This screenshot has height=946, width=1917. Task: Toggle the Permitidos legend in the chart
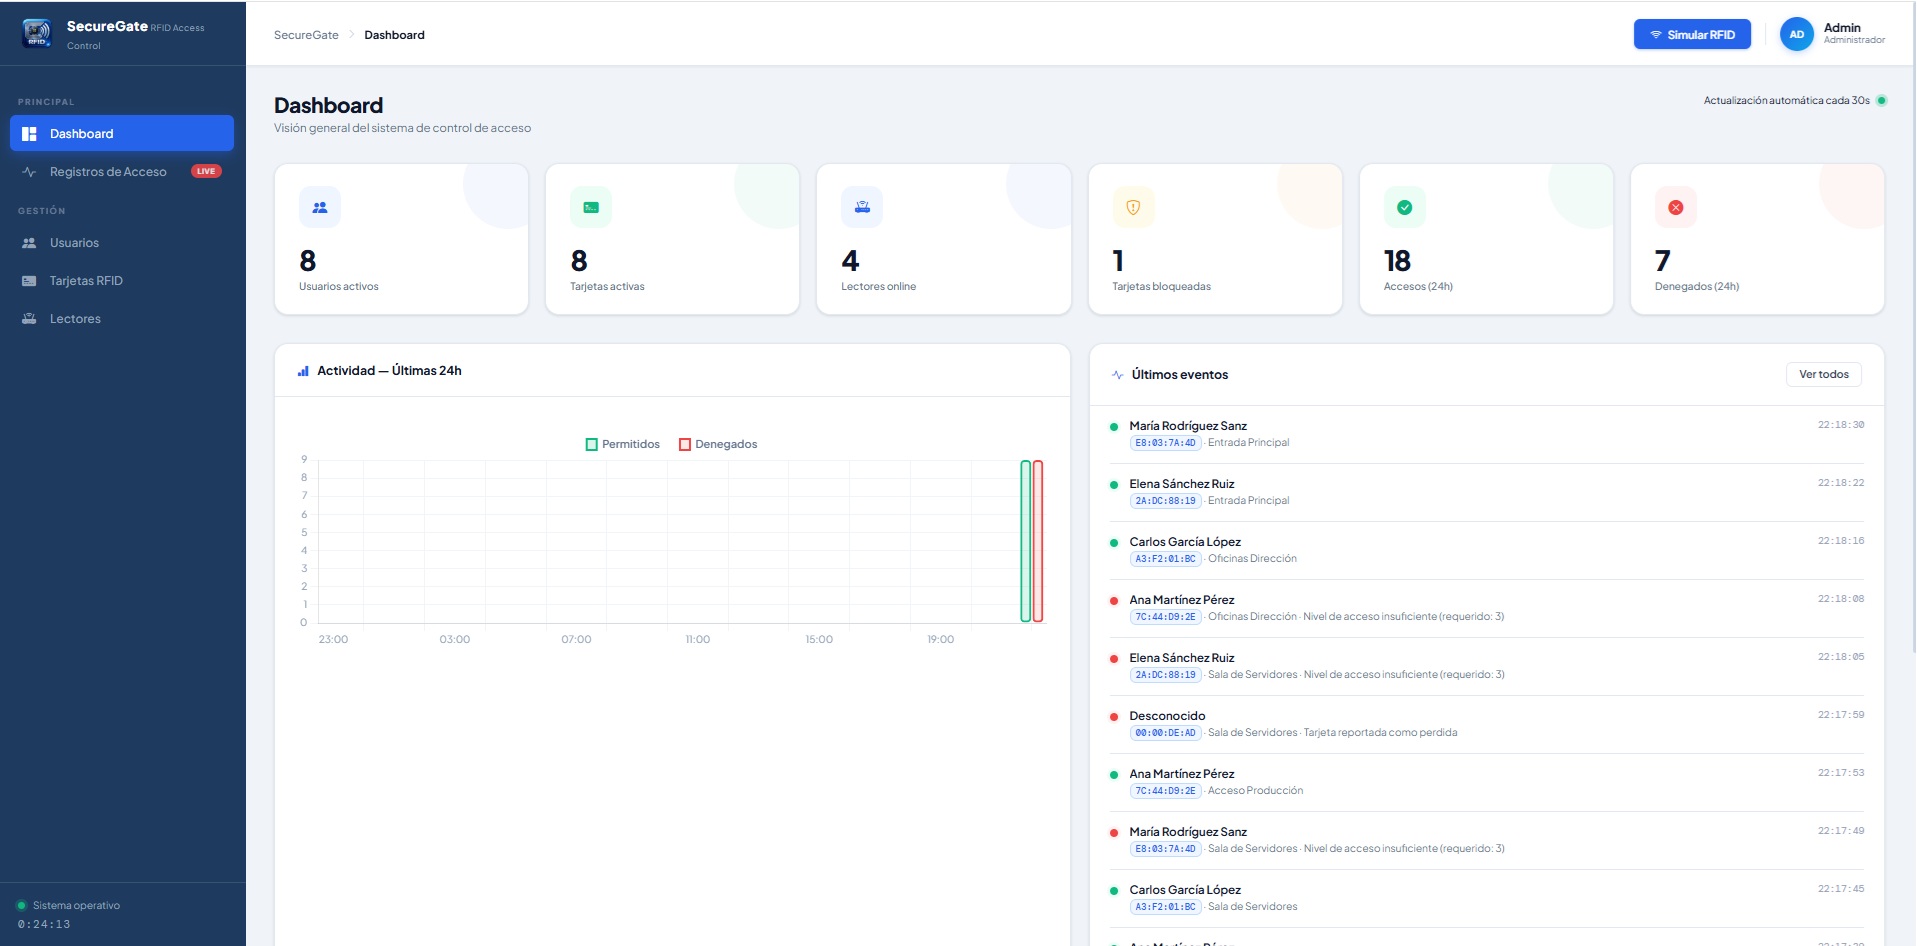tap(622, 444)
